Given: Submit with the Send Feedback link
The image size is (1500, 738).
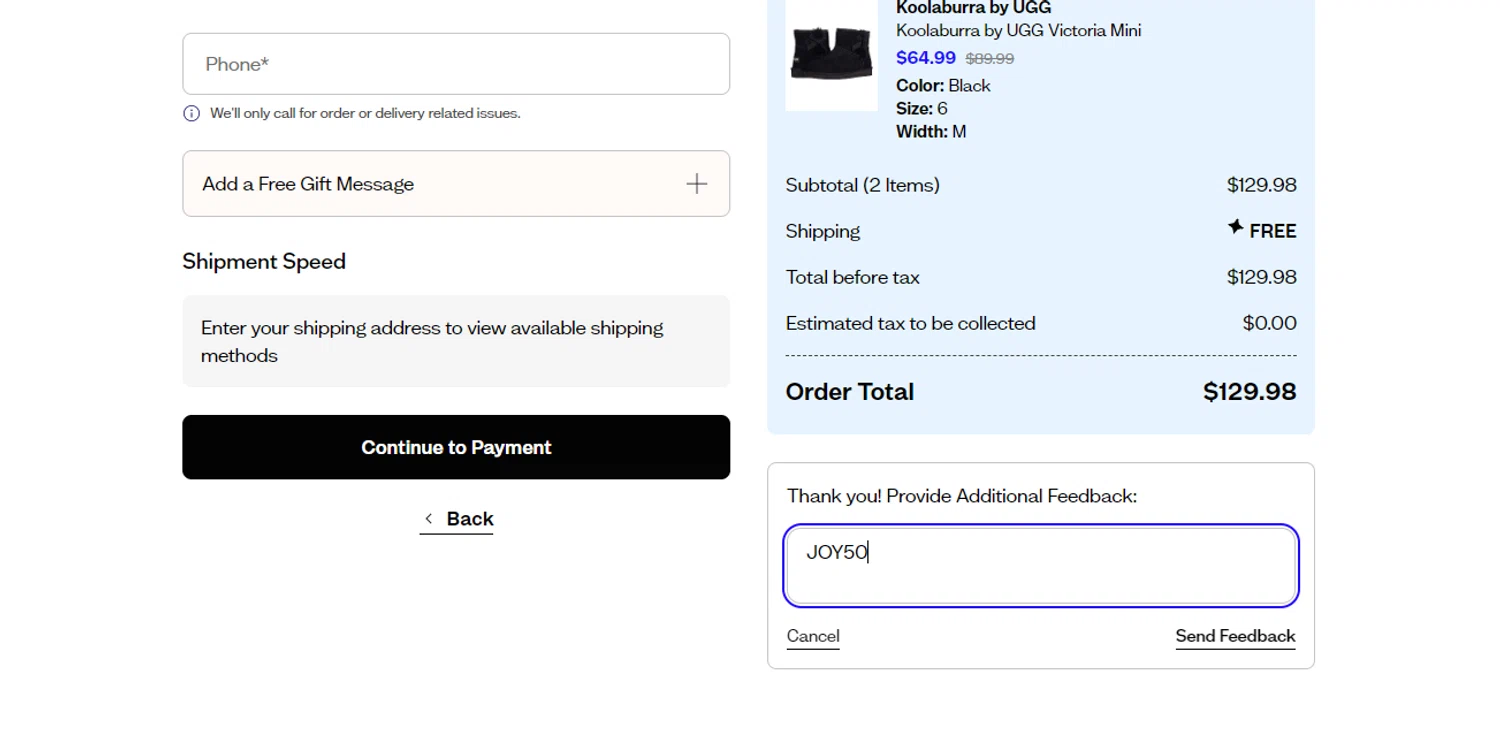Looking at the screenshot, I should pyautogui.click(x=1235, y=636).
